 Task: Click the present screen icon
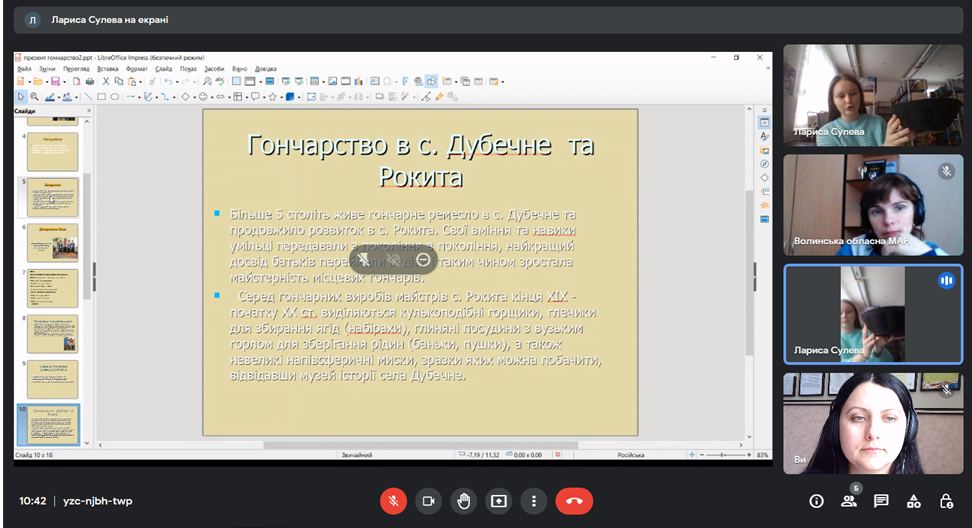498,501
